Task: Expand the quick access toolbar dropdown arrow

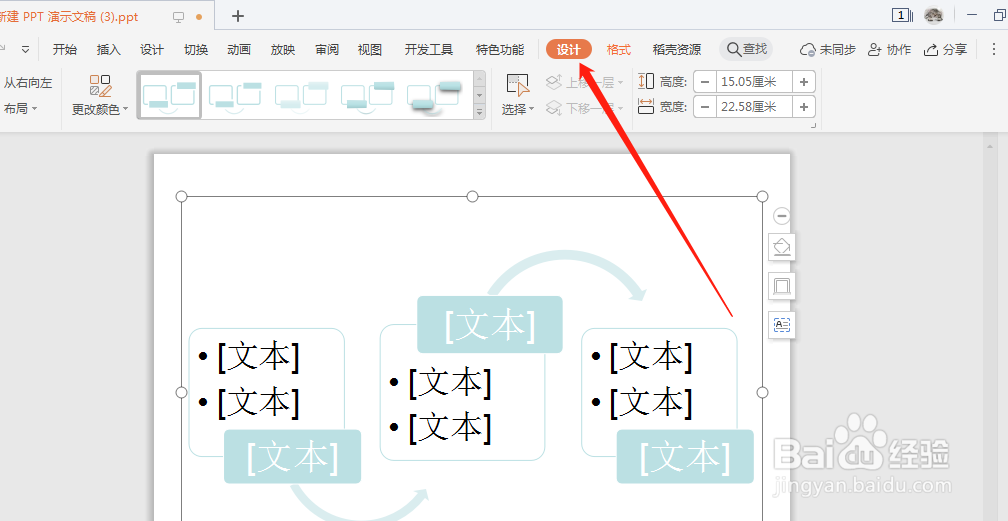Action: [25, 50]
